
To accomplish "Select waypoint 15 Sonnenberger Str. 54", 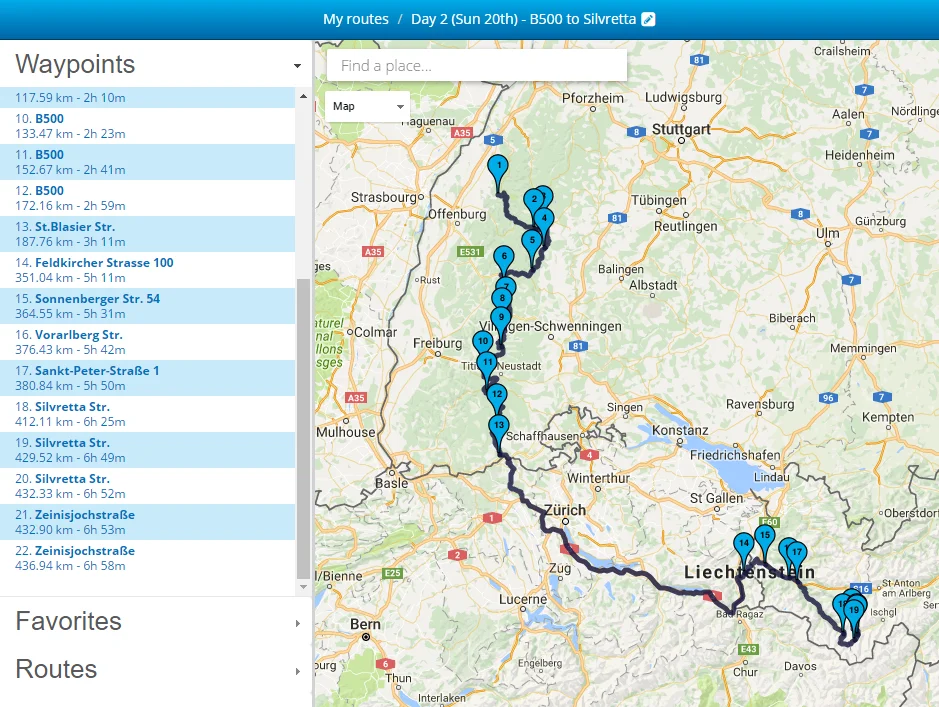I will click(147, 306).
